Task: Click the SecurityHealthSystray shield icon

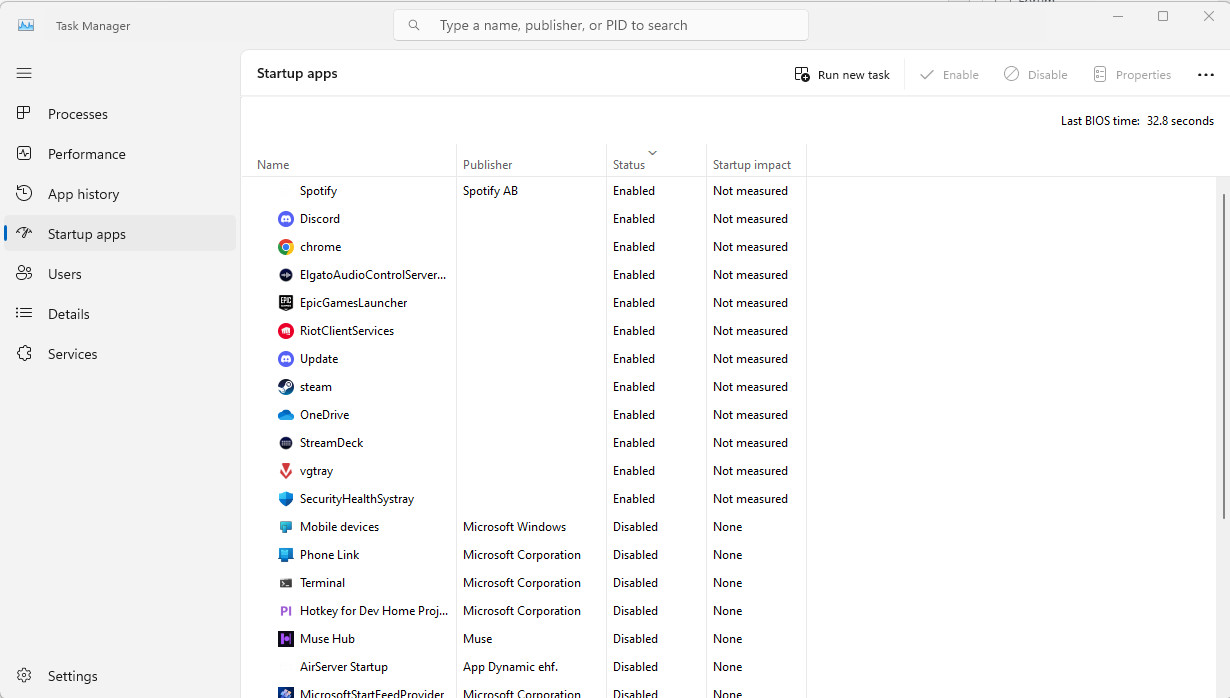Action: tap(286, 499)
